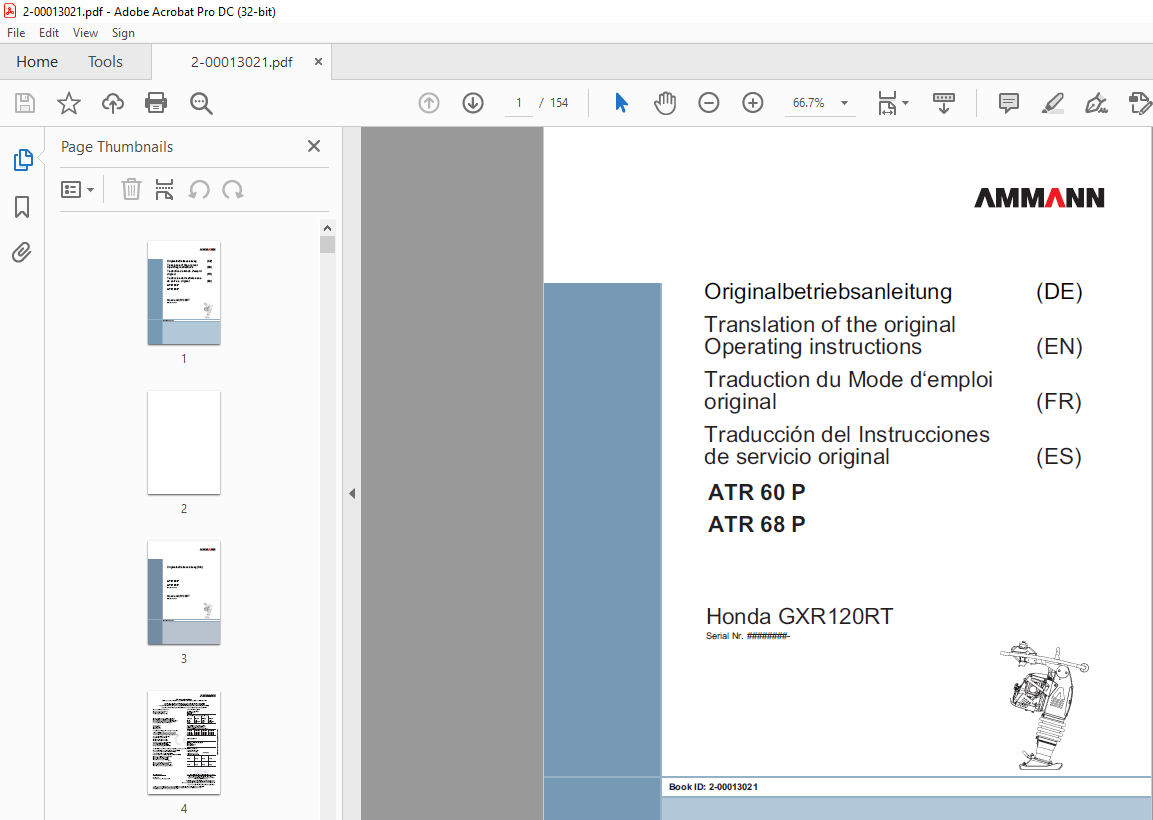Open the Bookmarks sidebar panel
The width and height of the screenshot is (1153, 820).
(22, 207)
